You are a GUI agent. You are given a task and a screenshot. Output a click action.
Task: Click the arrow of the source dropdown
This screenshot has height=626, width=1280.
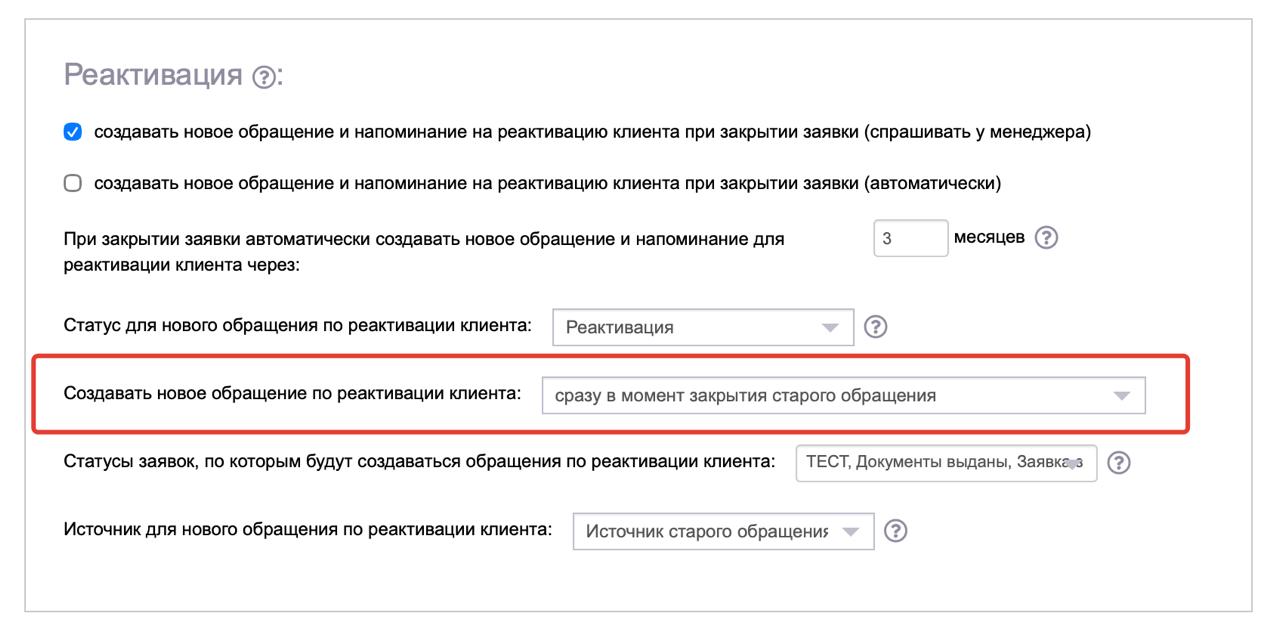tap(850, 530)
